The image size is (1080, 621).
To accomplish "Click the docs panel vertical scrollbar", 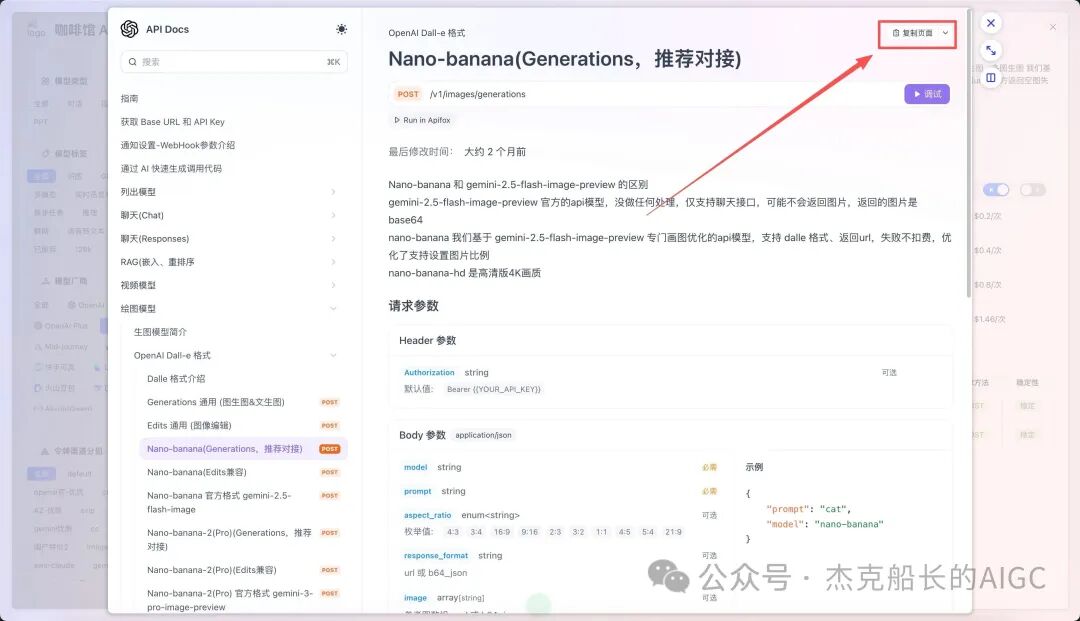I will (968, 155).
